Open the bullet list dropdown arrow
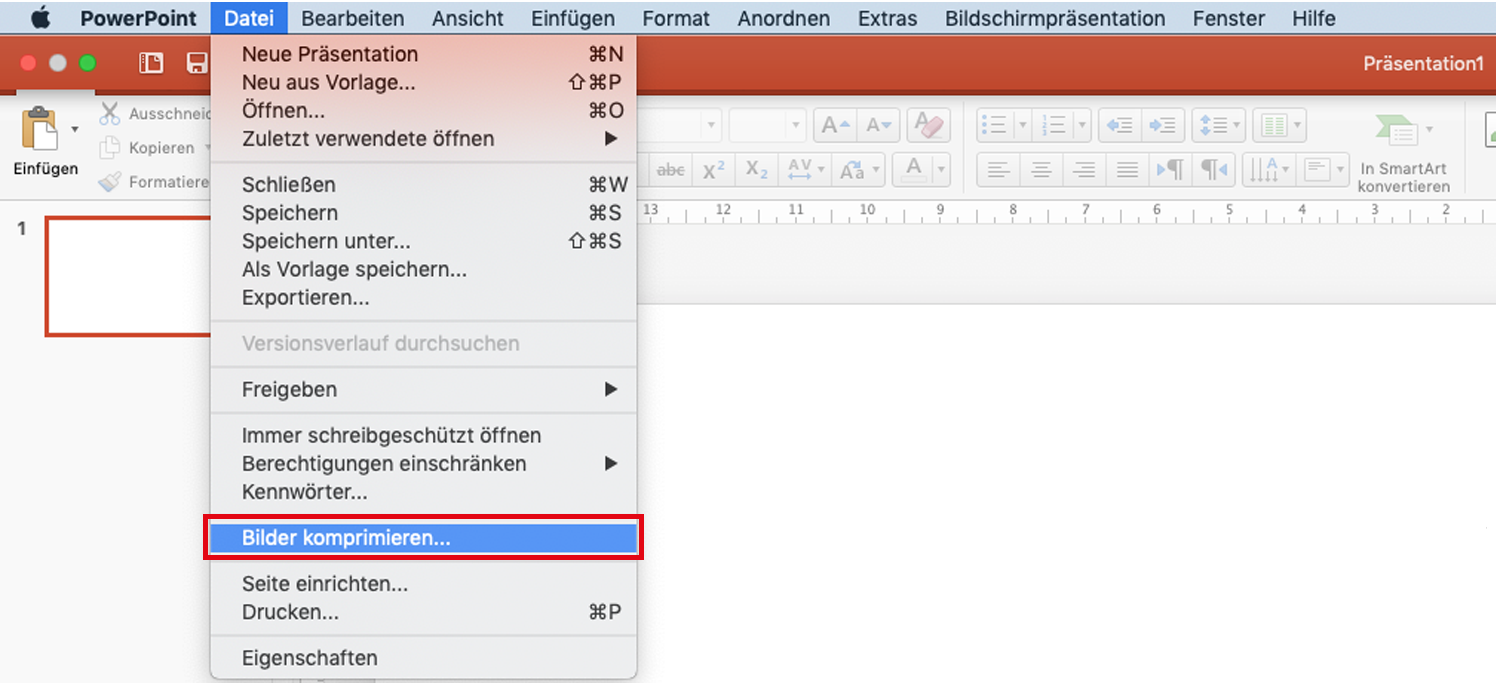1500x686 pixels. coord(1021,126)
